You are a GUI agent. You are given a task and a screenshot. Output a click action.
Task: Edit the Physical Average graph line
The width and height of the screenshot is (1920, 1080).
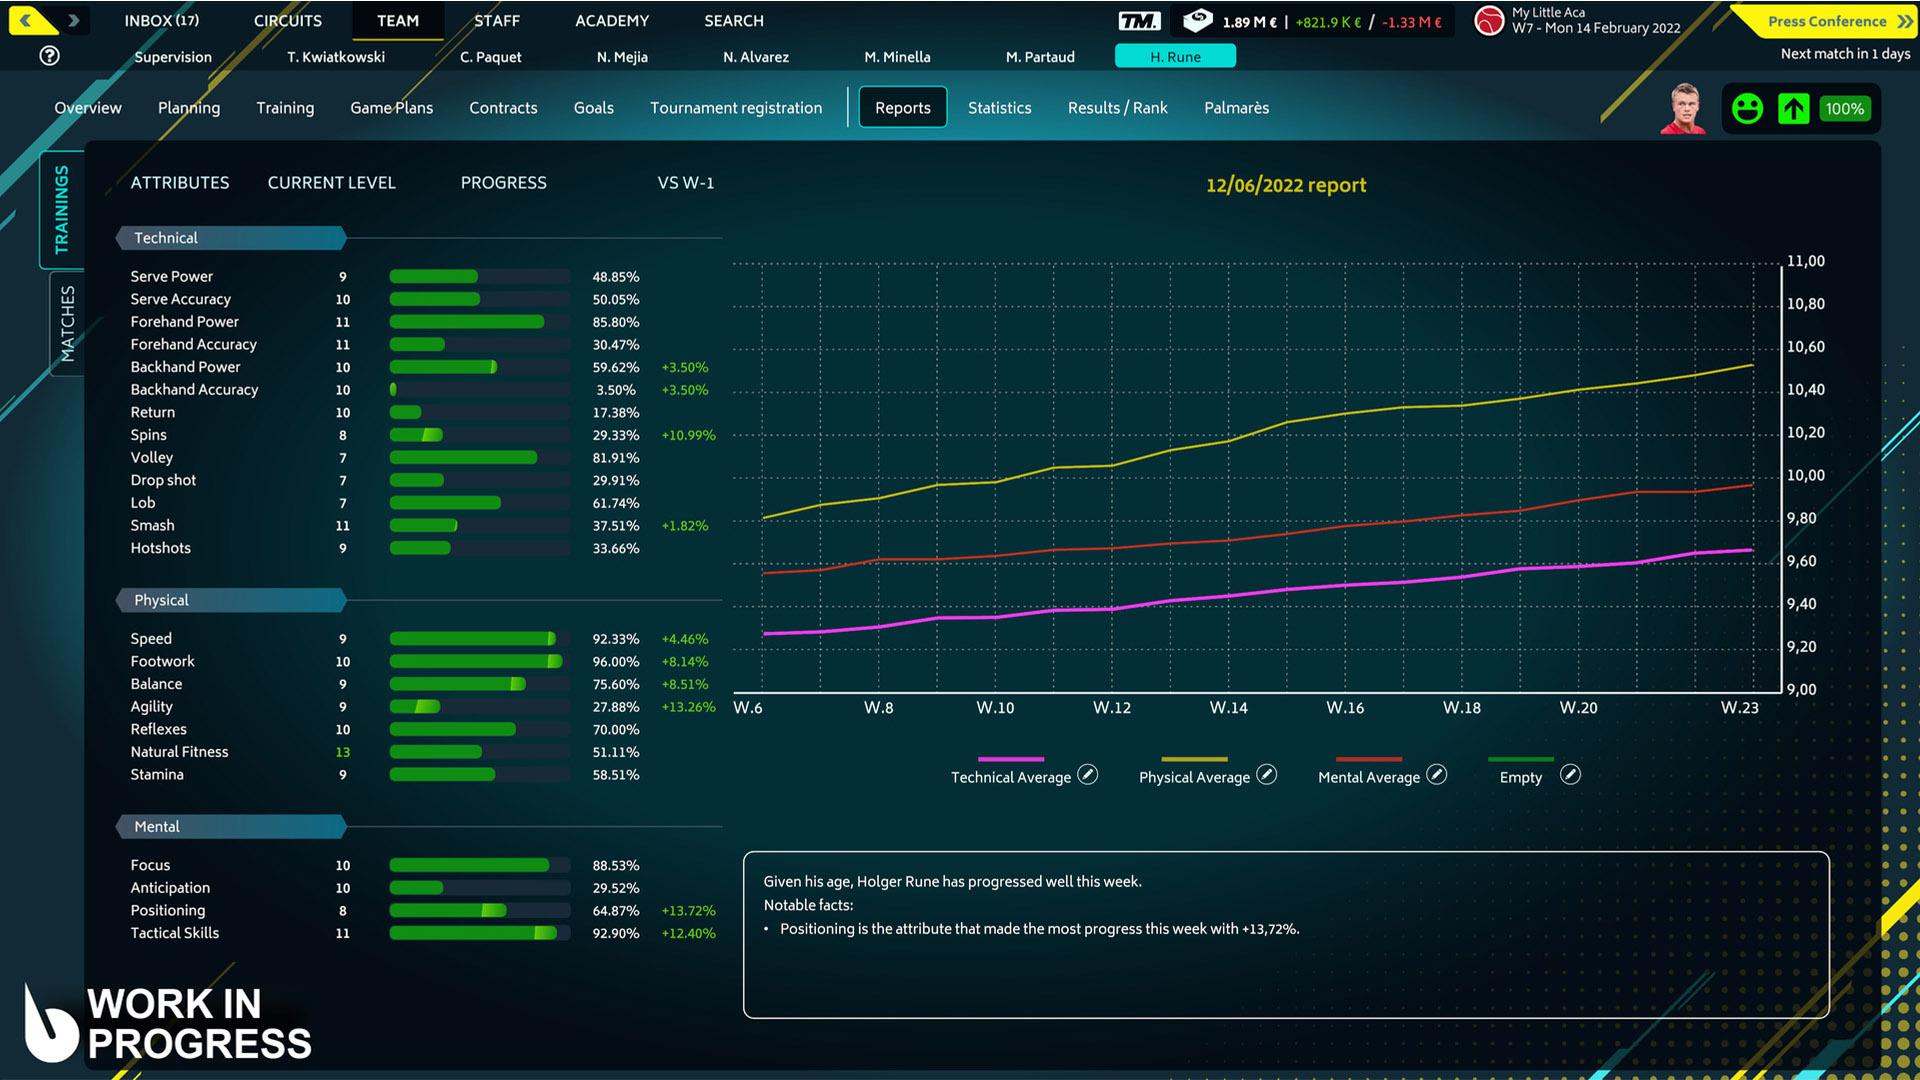coord(1267,775)
